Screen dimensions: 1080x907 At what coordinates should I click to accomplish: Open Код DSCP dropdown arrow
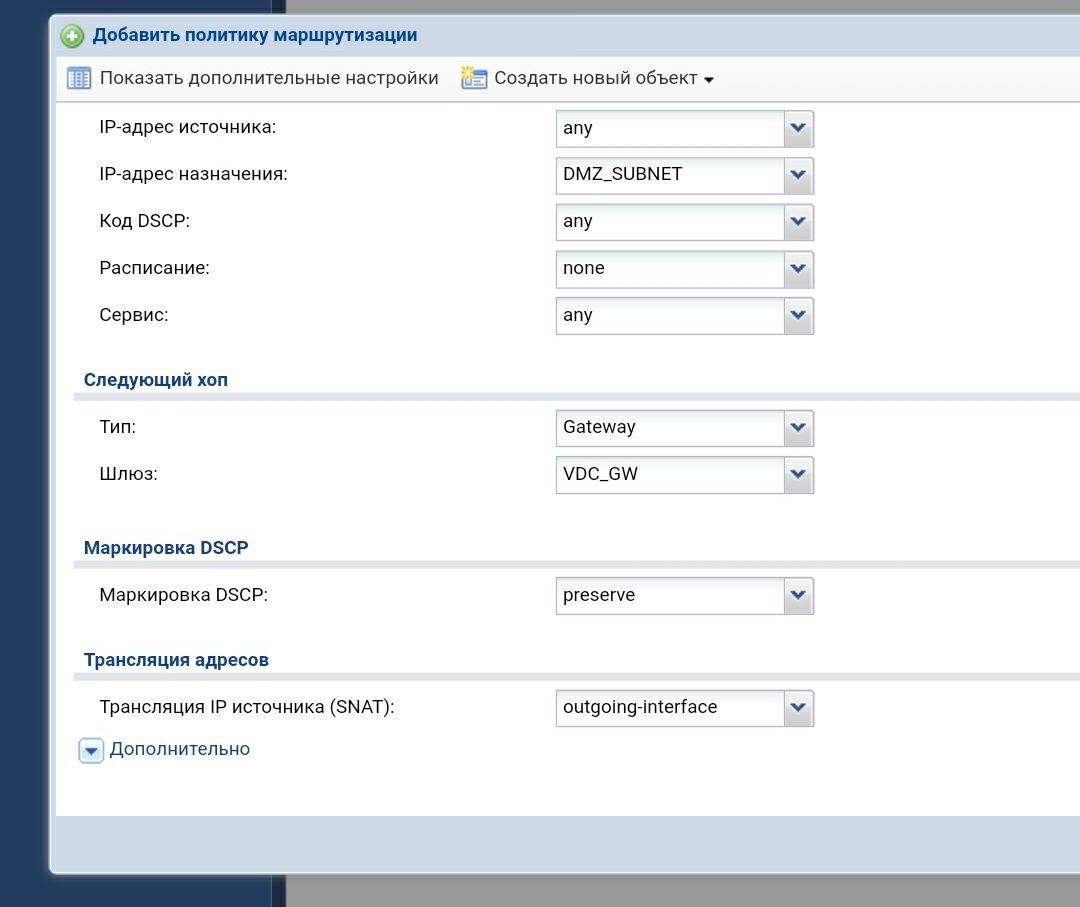click(x=798, y=222)
